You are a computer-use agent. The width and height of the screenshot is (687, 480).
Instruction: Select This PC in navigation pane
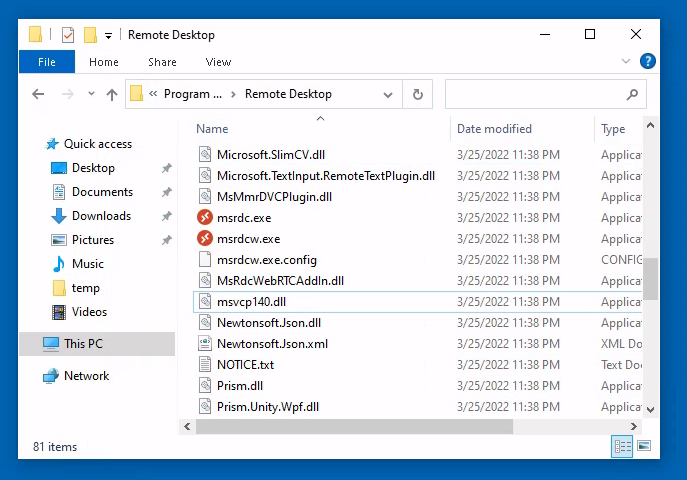(97, 344)
